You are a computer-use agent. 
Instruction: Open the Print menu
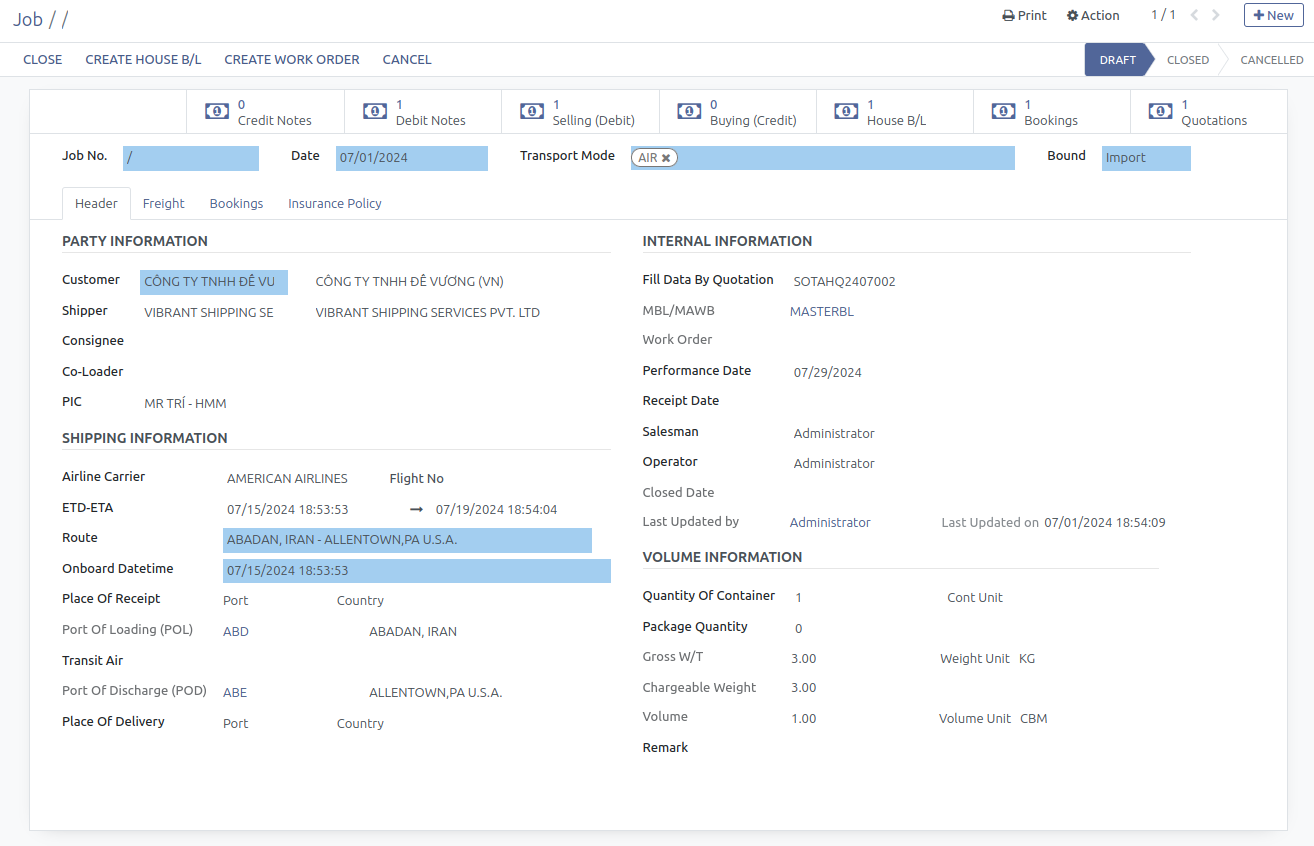pyautogui.click(x=1024, y=15)
